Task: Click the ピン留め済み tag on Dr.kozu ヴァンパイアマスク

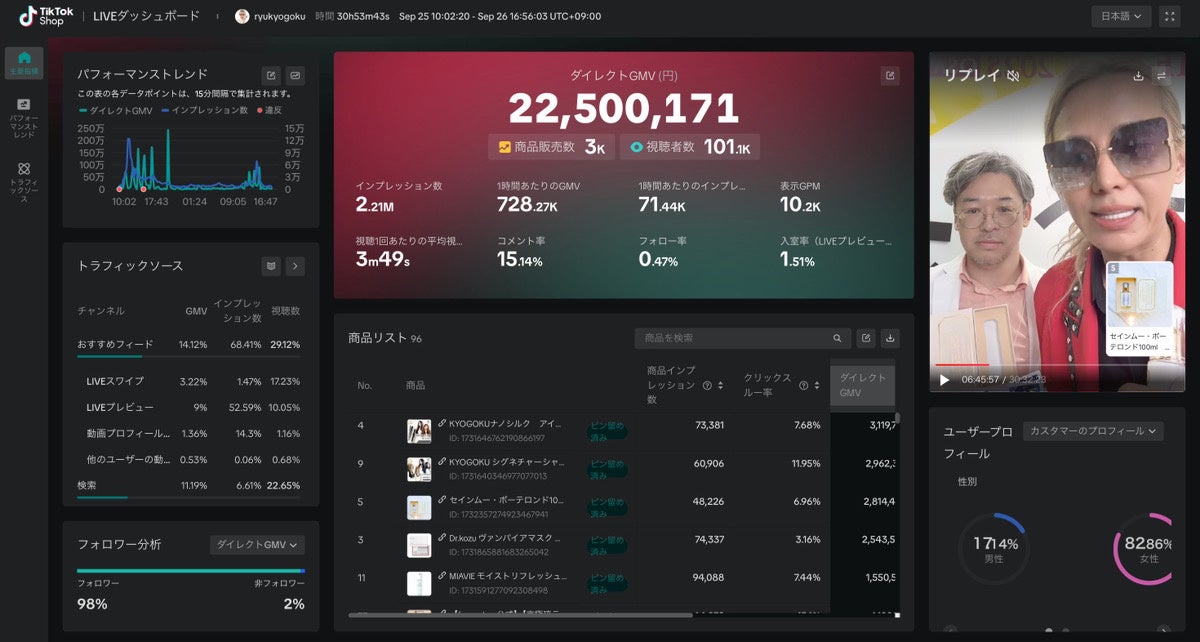Action: (x=607, y=544)
